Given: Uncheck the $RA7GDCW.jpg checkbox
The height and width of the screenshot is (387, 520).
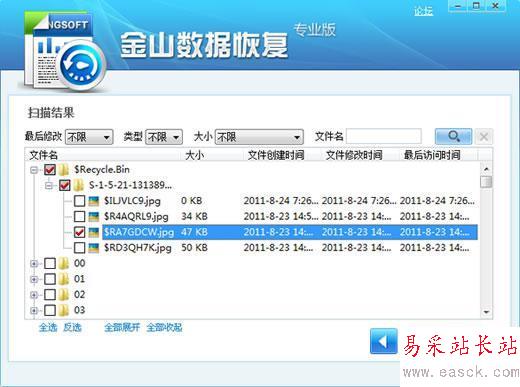Looking at the screenshot, I should (x=79, y=232).
